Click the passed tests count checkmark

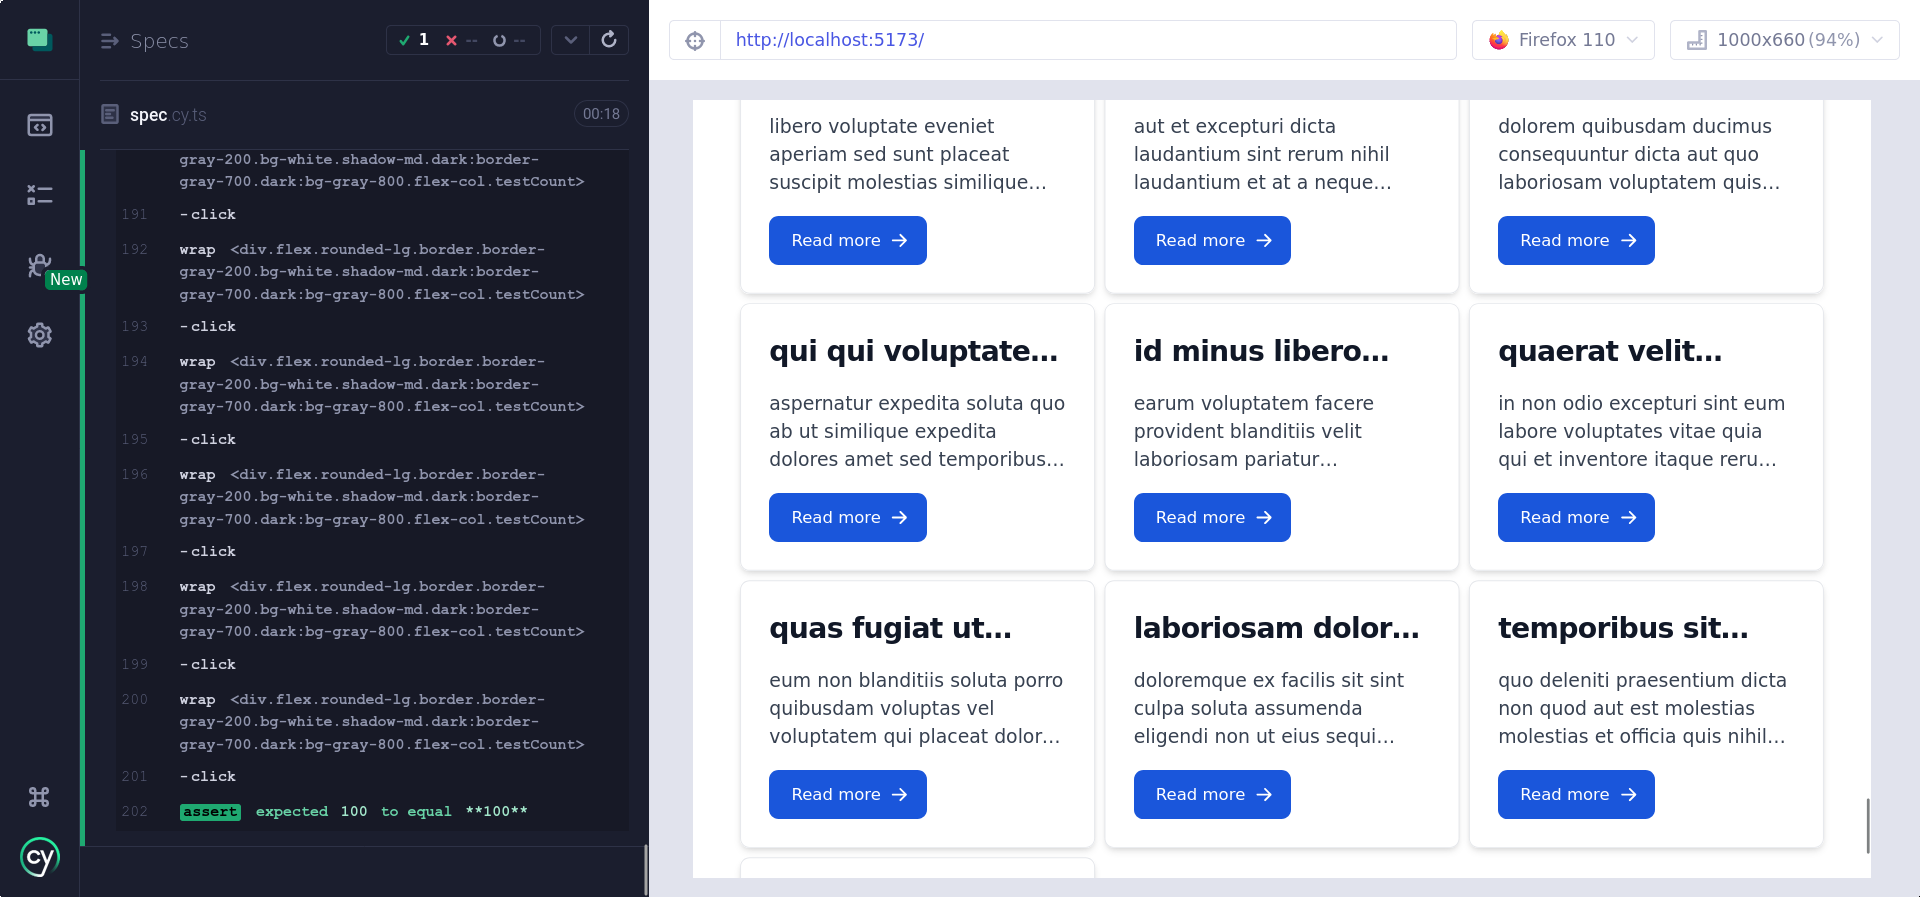pyautogui.click(x=413, y=40)
